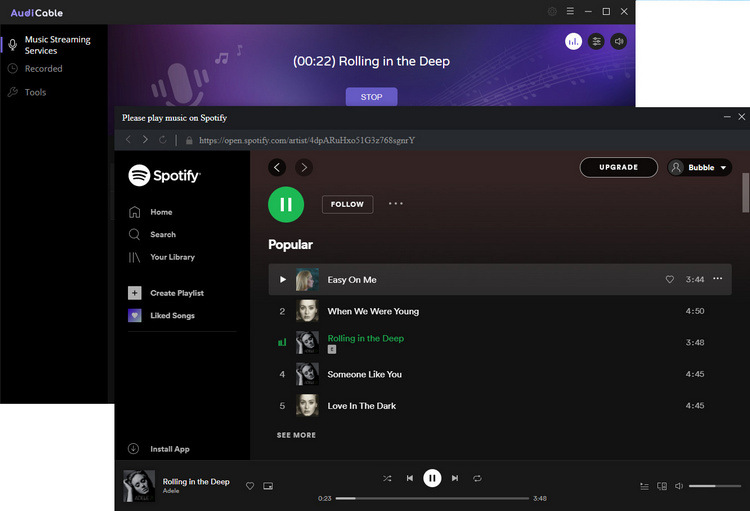The width and height of the screenshot is (750, 511).
Task: Click Easy On Me album thumbnail
Action: pyautogui.click(x=307, y=279)
